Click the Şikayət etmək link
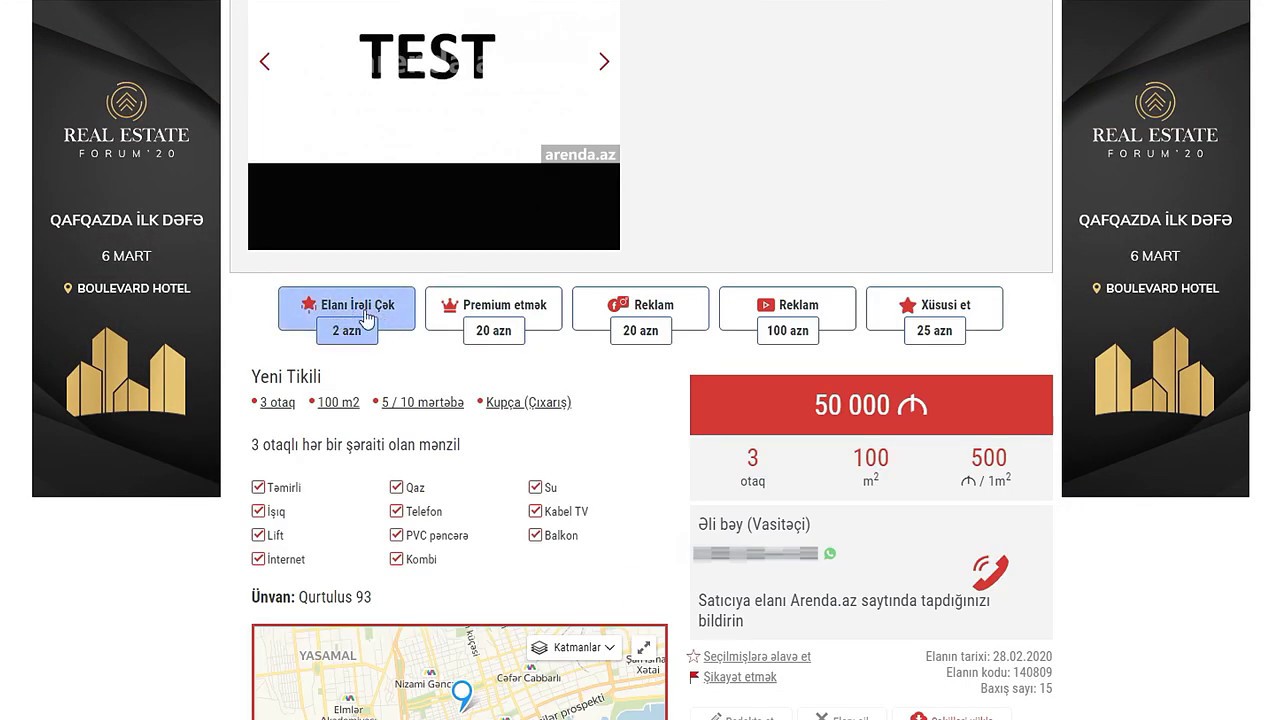The image size is (1280, 720). [x=740, y=677]
